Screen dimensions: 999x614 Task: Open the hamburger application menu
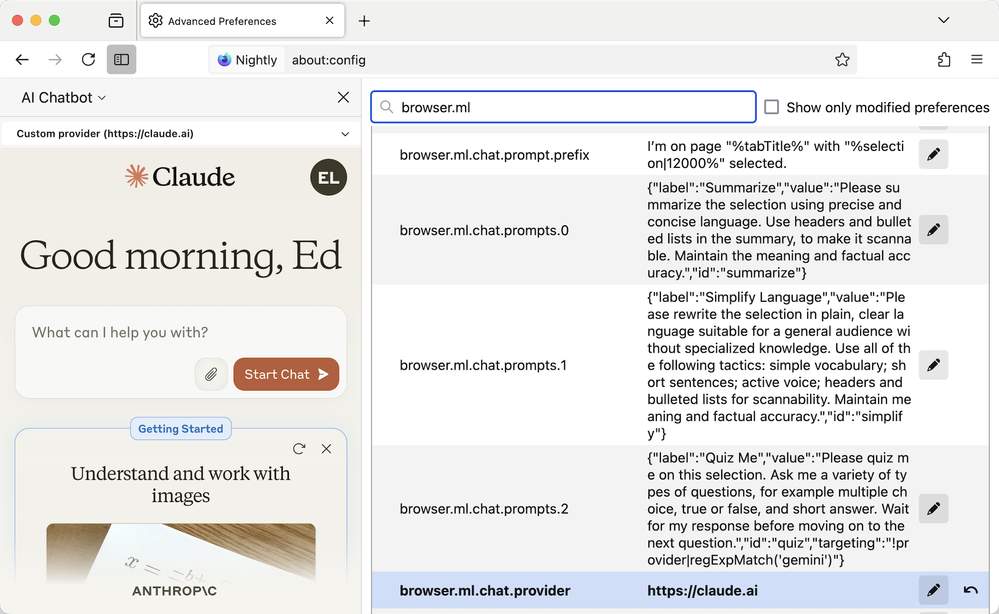tap(977, 60)
